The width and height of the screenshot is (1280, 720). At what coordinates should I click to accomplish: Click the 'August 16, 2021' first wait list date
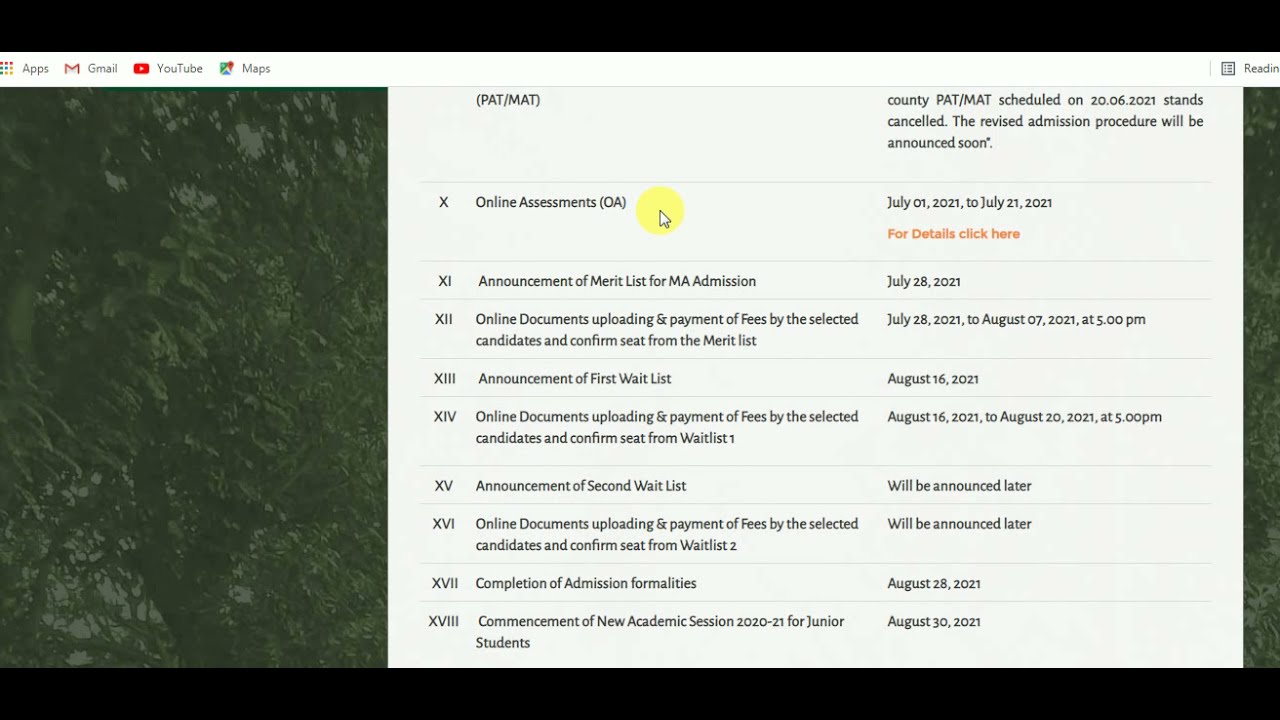point(933,379)
